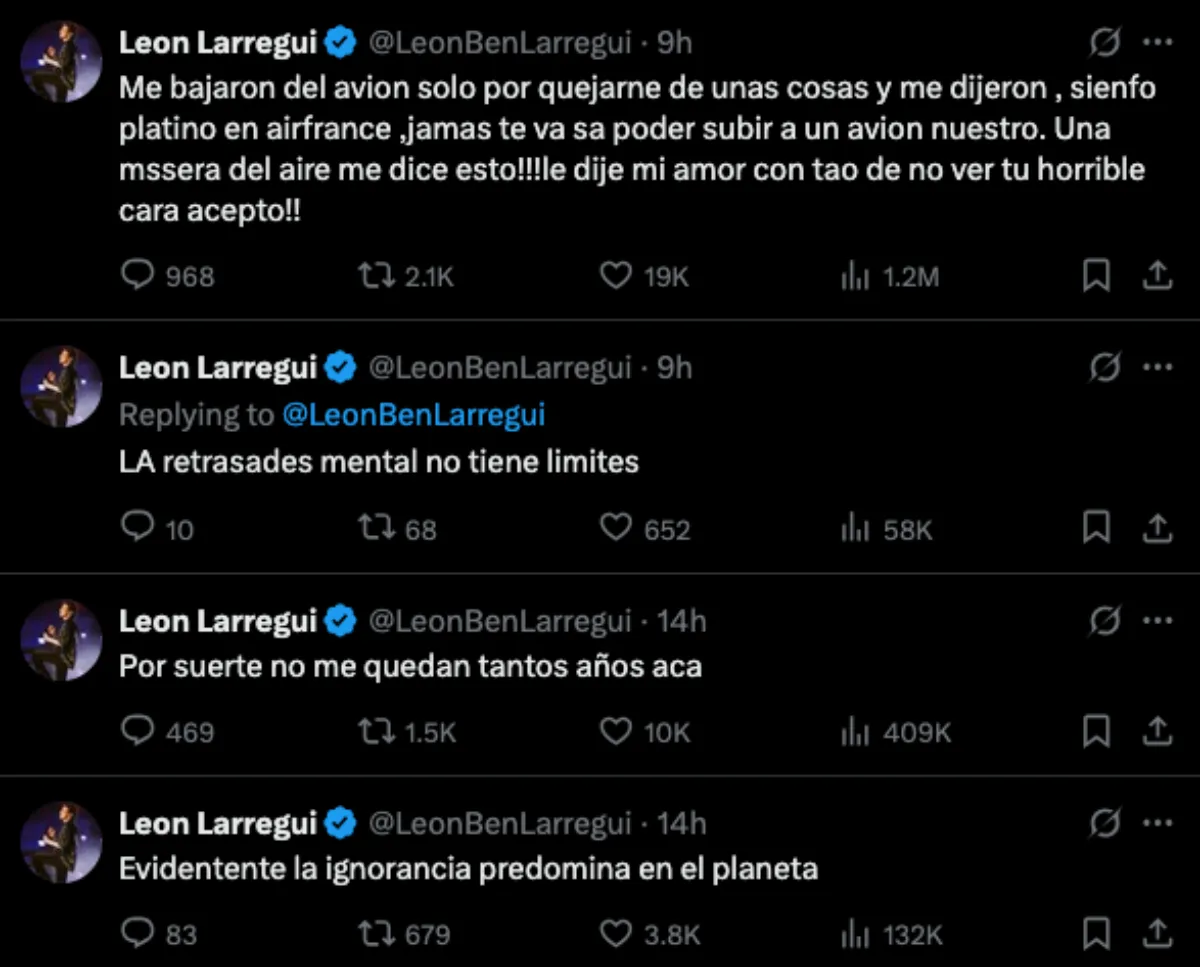Retweet the "Por suerte no me quedan" tweet
Viewport: 1200px width, 967px height.
[380, 732]
